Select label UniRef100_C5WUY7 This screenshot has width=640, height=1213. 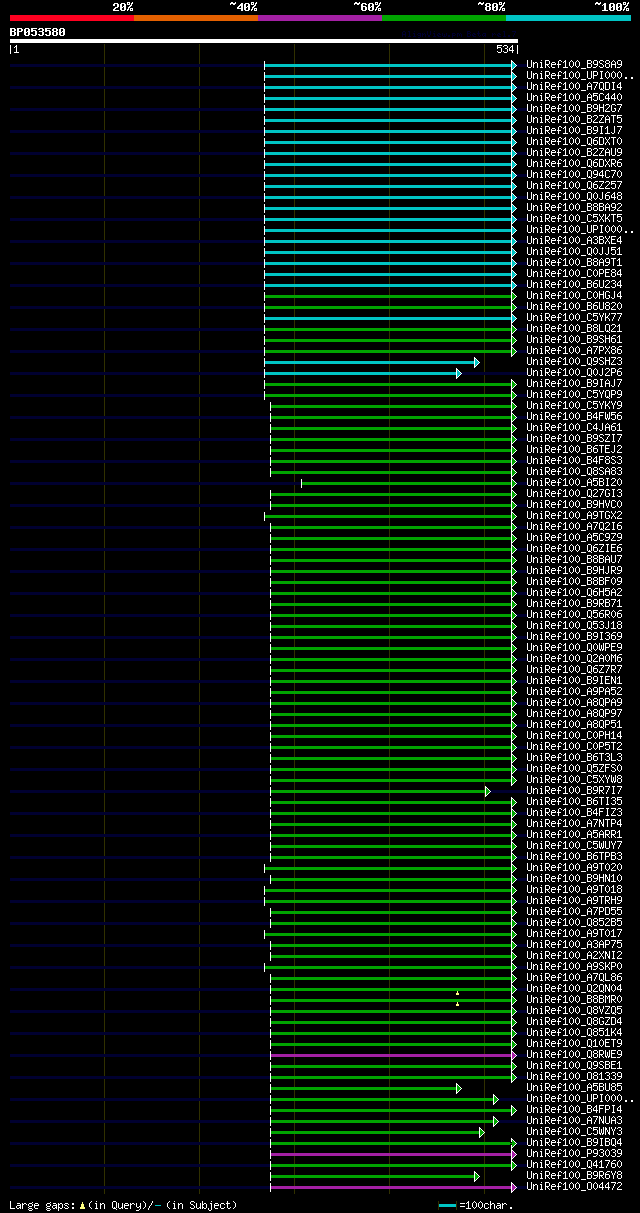pyautogui.click(x=574, y=846)
